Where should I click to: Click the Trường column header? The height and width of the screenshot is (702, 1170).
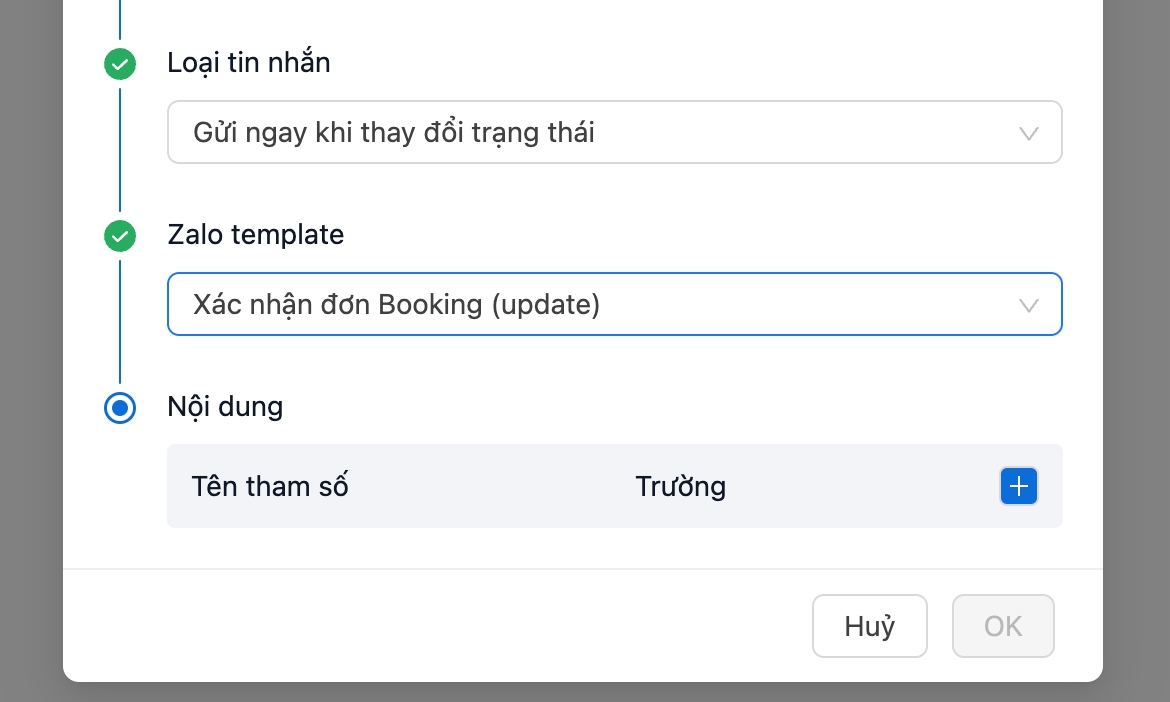click(x=680, y=487)
